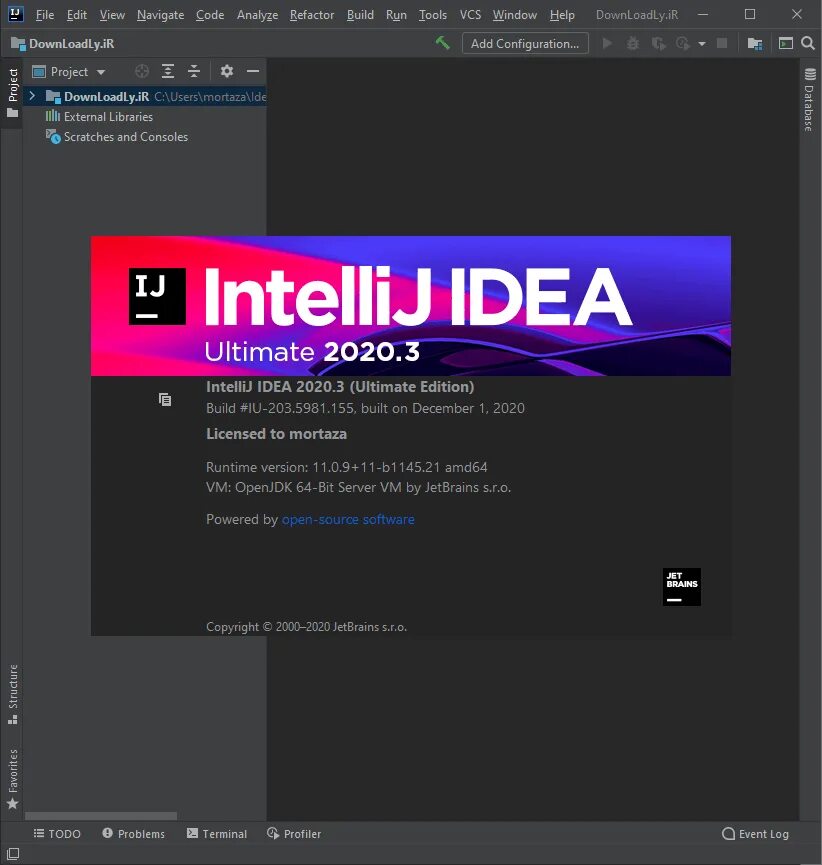The image size is (822, 865).
Task: Click the copyright 2000–2020 JetBrains text
Action: [x=306, y=627]
